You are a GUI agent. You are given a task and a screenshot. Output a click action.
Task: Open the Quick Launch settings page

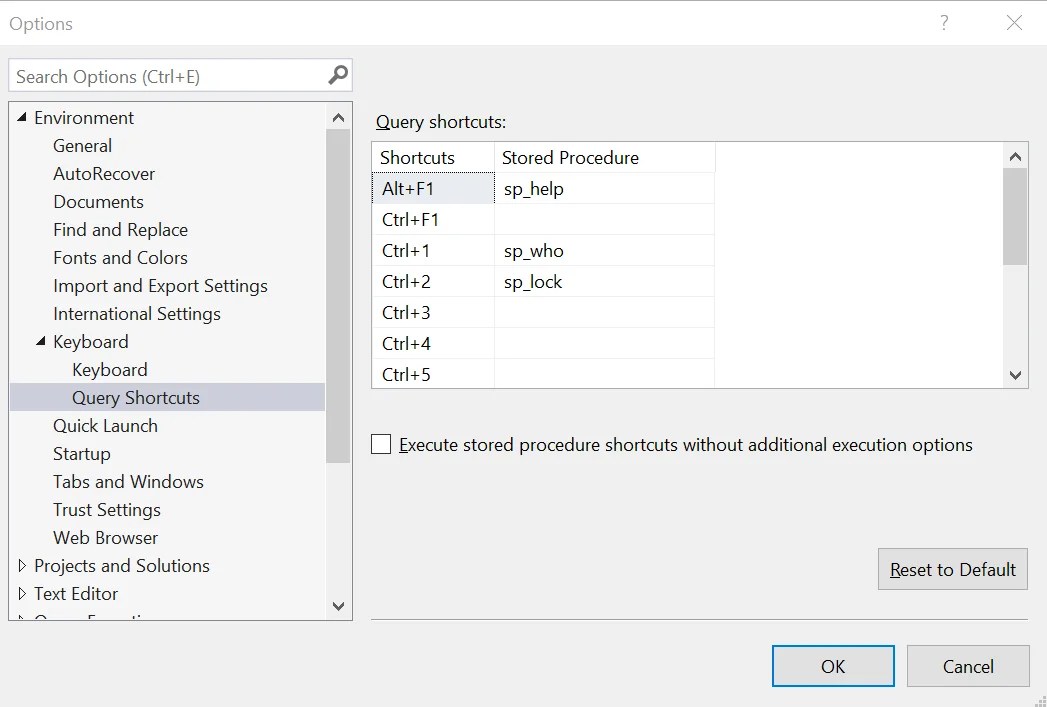point(105,425)
